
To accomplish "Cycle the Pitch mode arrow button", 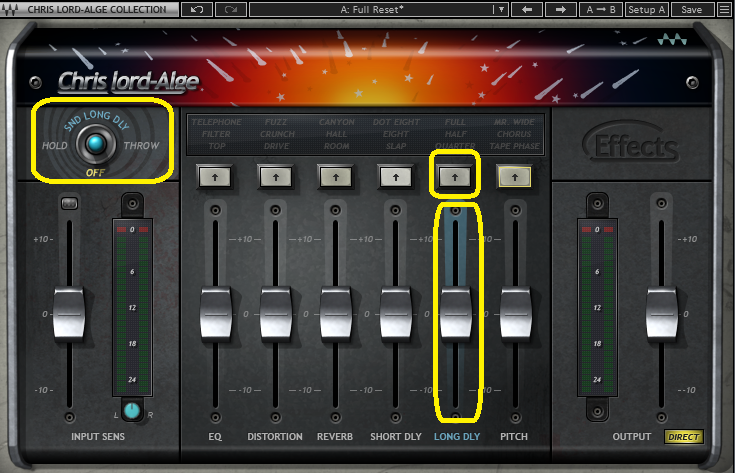I will click(x=516, y=176).
